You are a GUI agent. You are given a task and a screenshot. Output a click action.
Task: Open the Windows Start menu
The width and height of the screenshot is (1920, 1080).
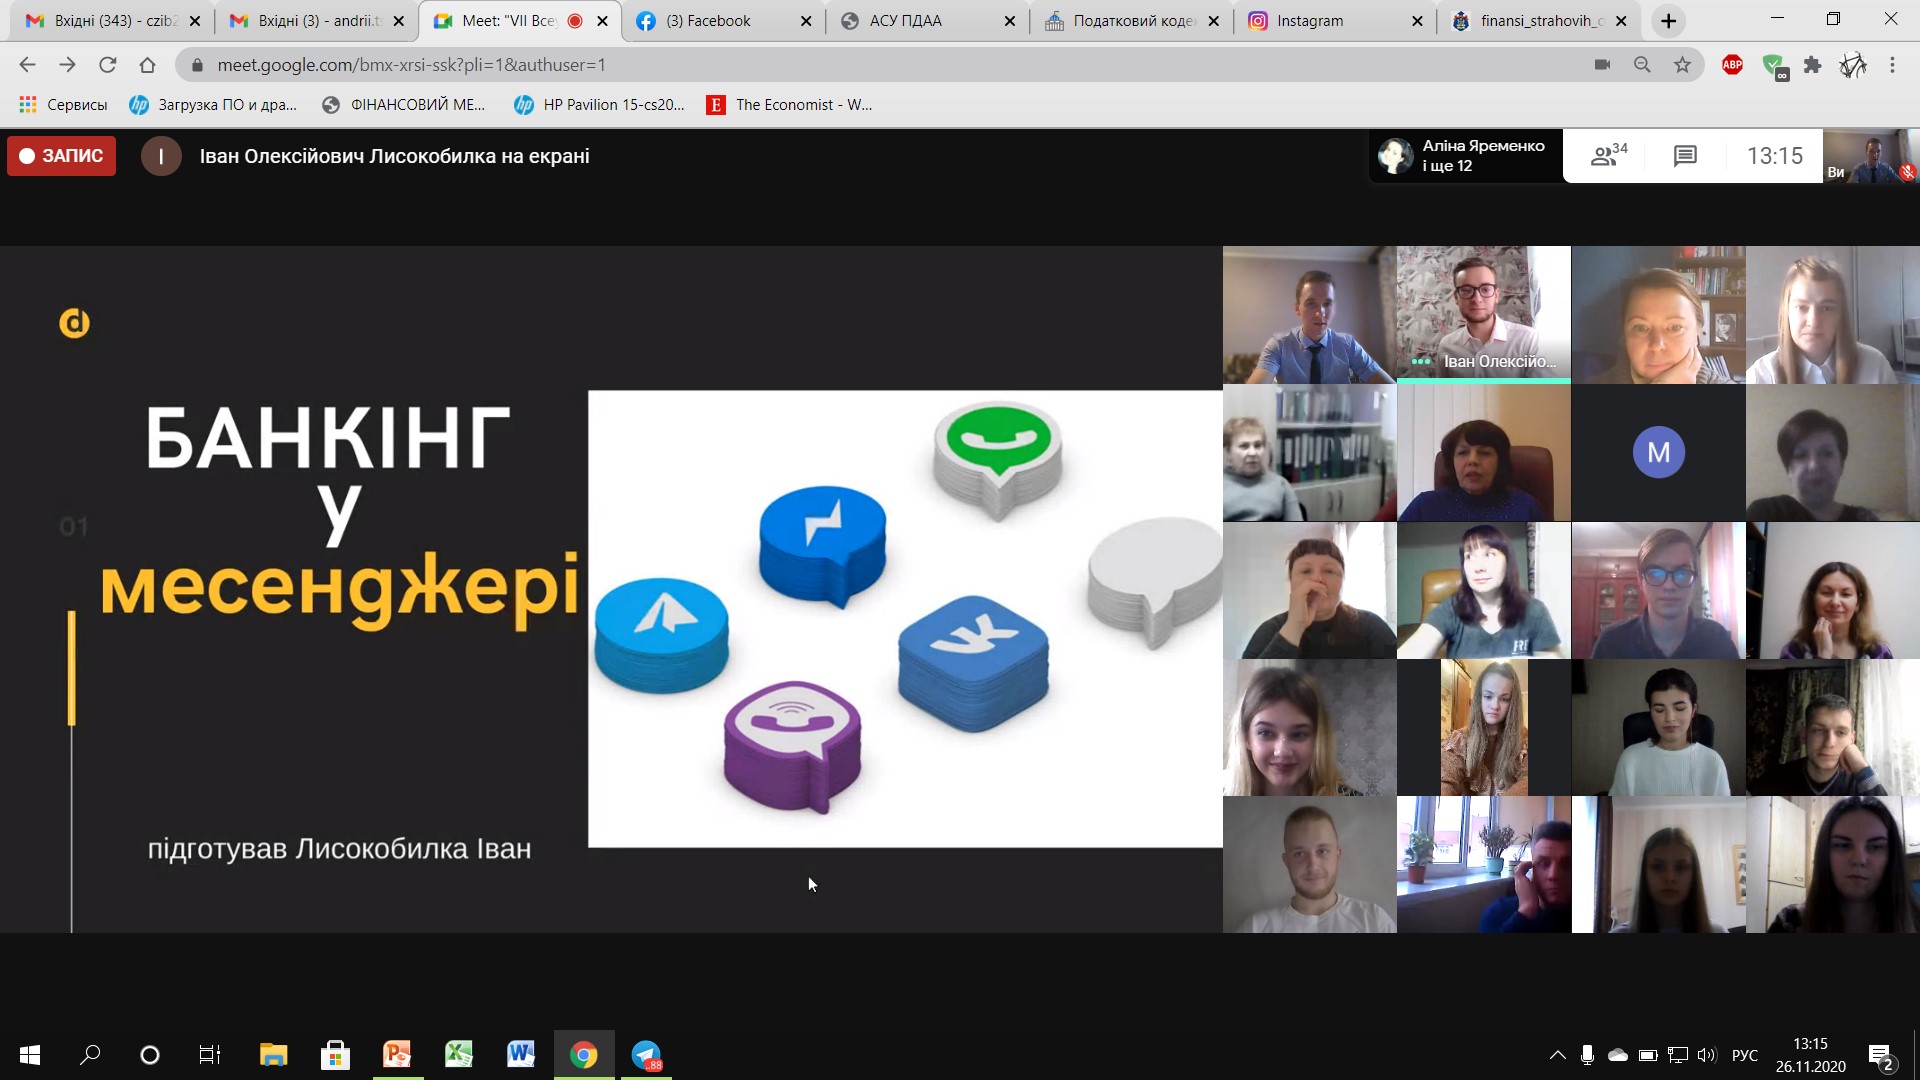(30, 1055)
